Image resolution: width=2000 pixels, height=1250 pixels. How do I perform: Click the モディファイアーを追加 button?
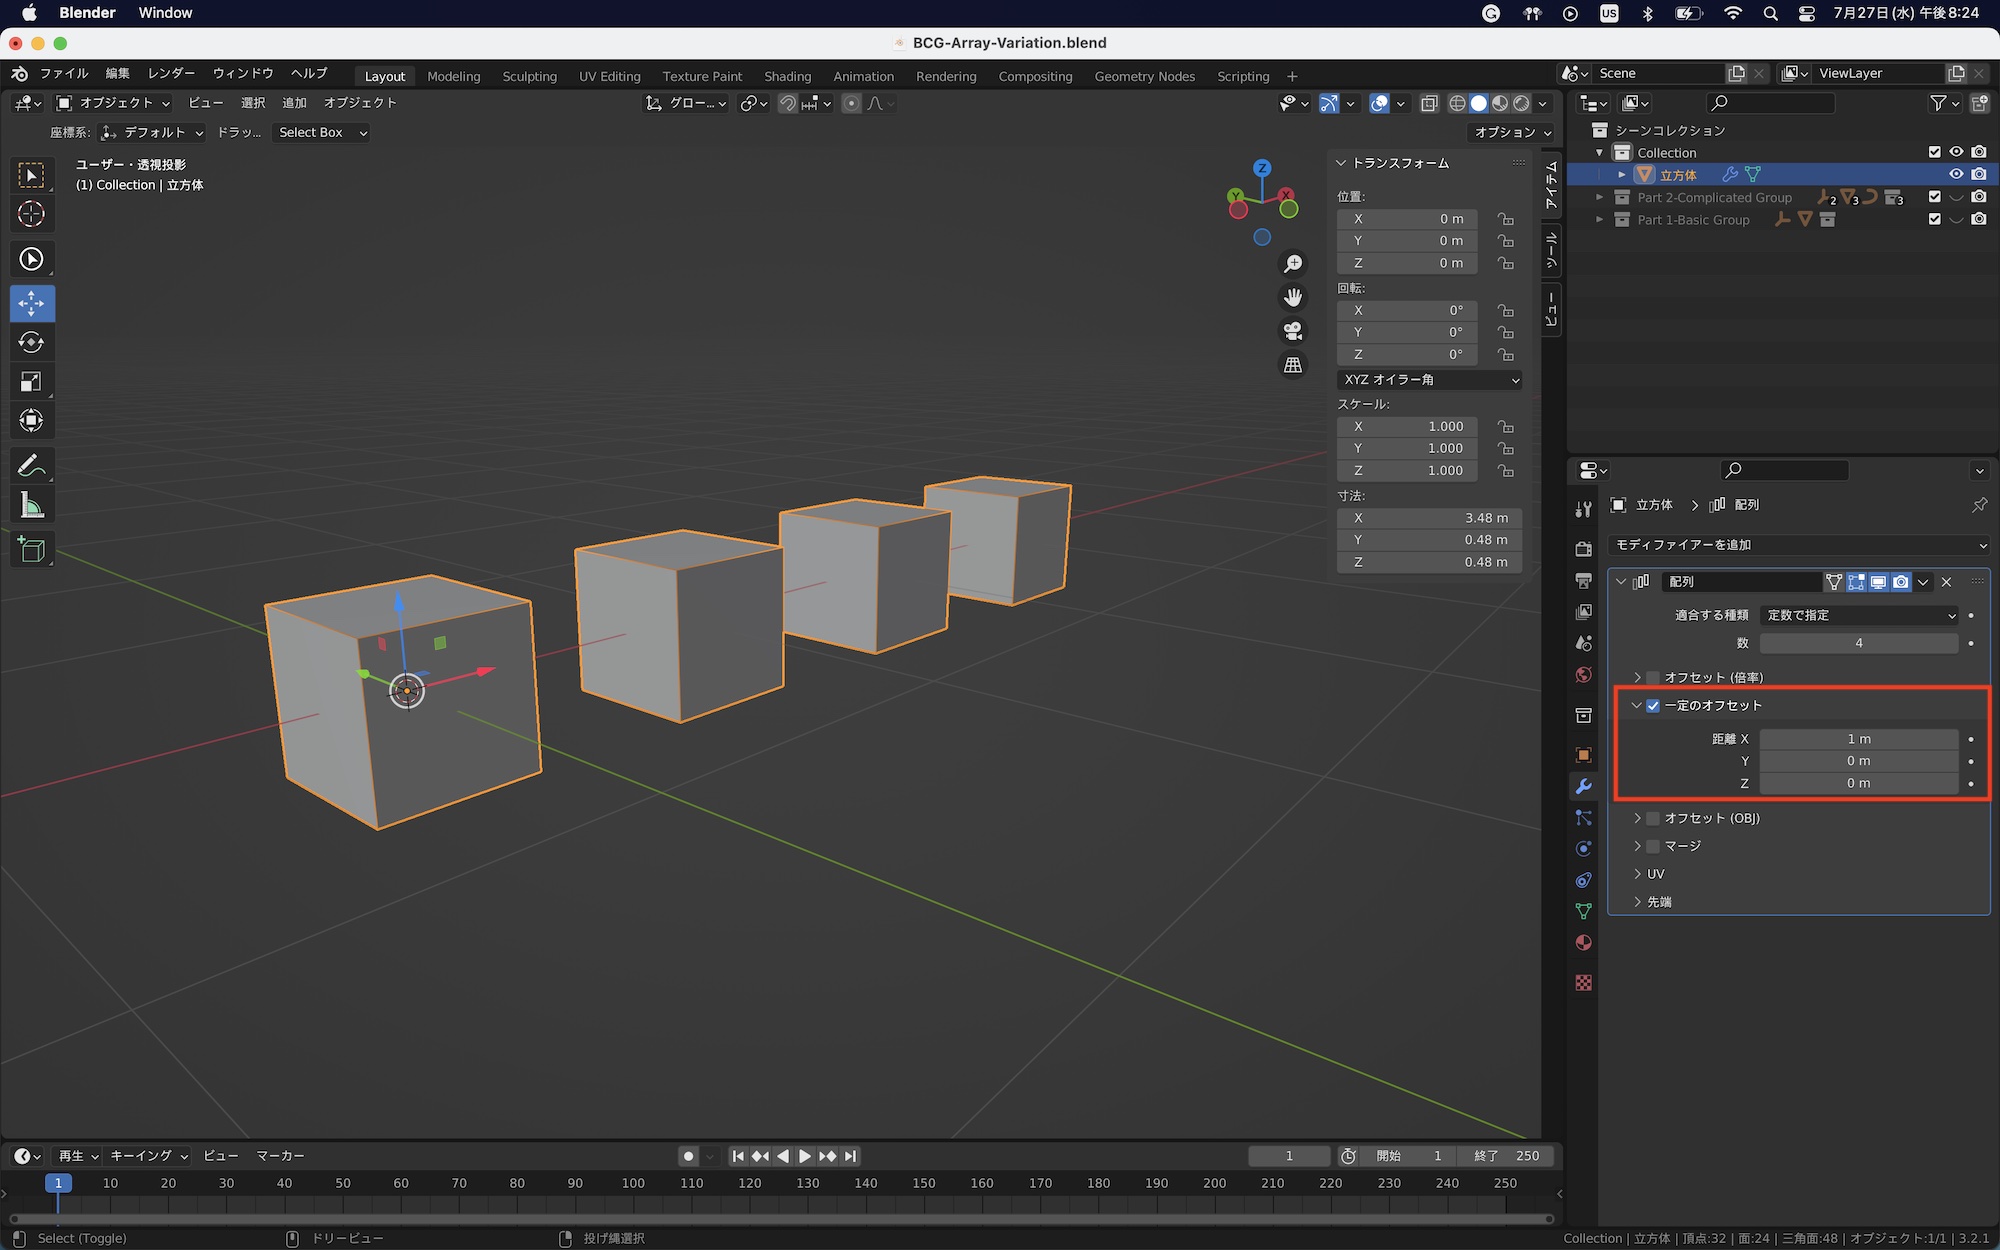[x=1797, y=545]
